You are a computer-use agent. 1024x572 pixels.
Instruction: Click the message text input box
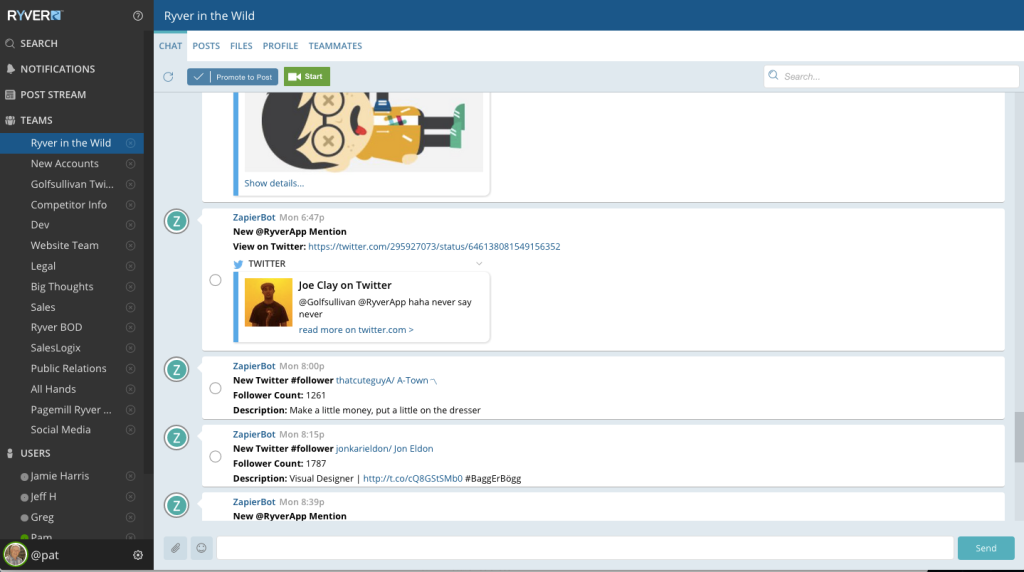[x=585, y=548]
